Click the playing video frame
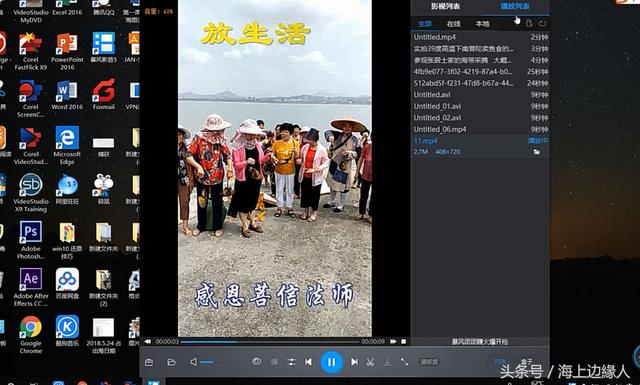This screenshot has height=385, width=640. (275, 168)
